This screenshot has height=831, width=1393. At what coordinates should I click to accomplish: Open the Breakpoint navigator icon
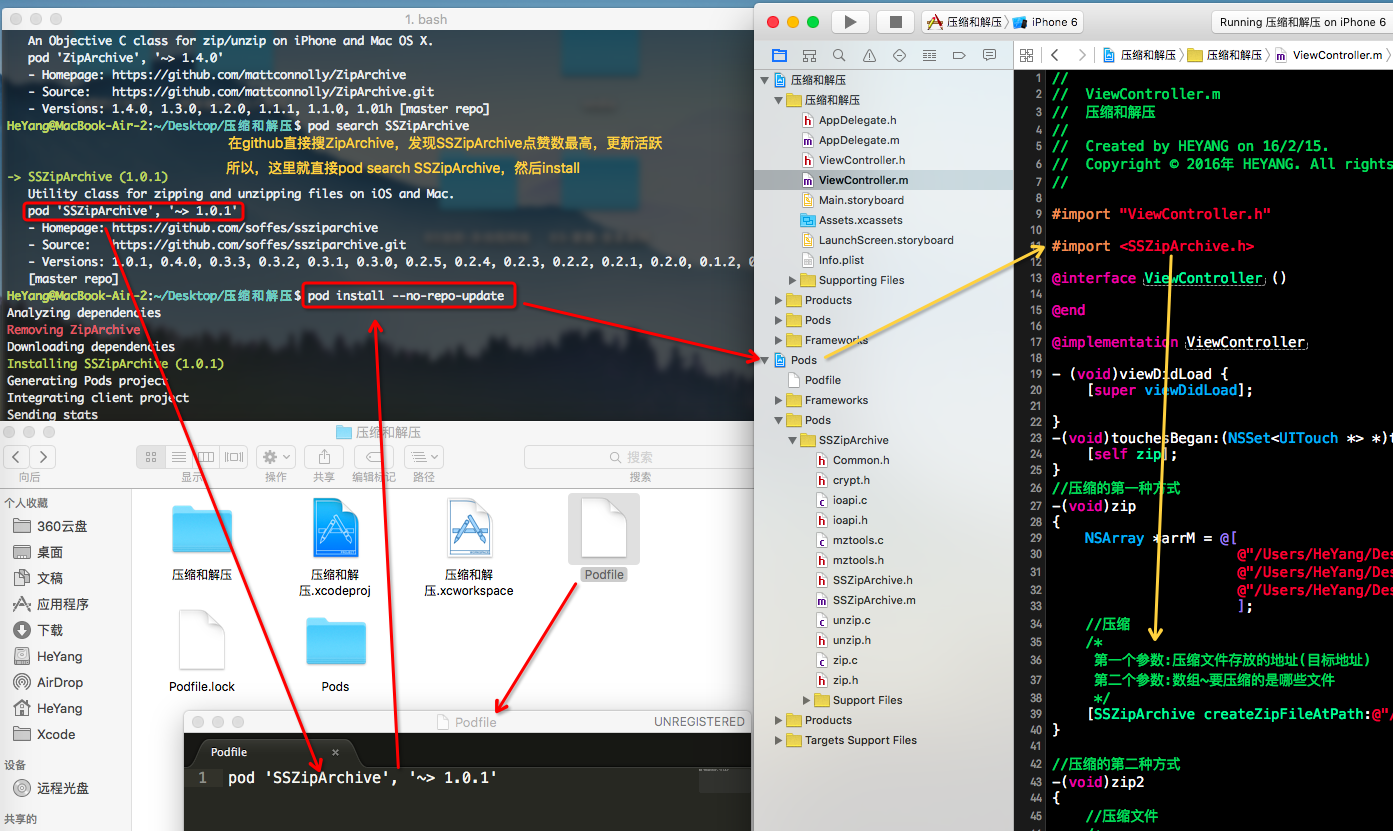[x=959, y=55]
